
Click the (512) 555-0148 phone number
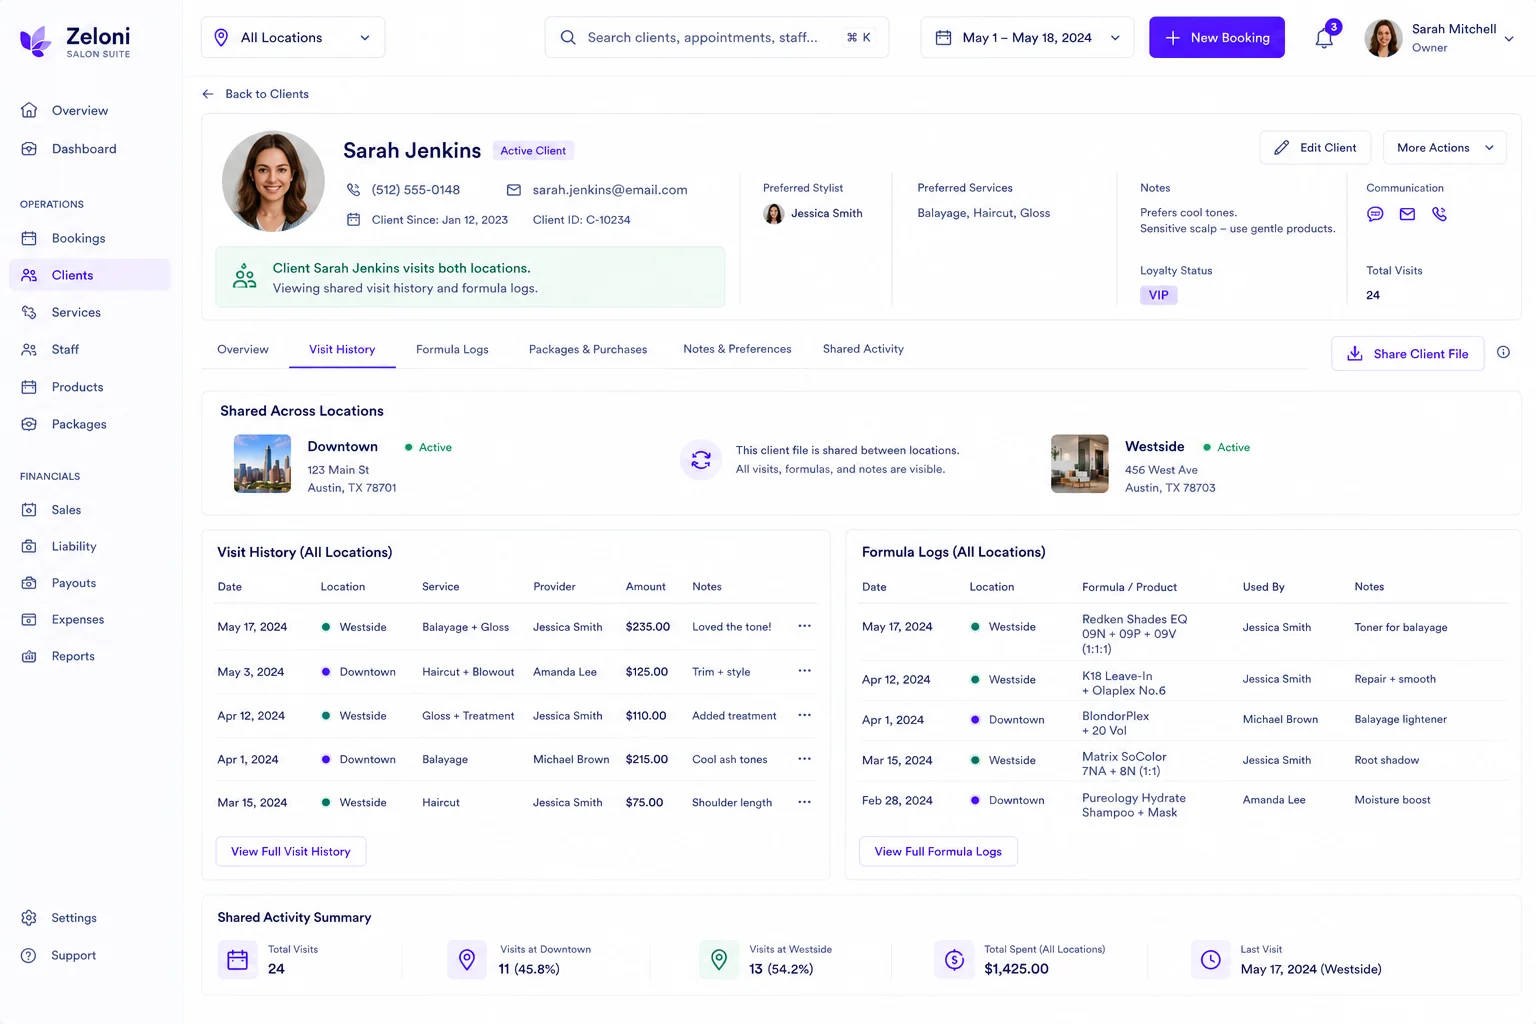[x=415, y=190]
